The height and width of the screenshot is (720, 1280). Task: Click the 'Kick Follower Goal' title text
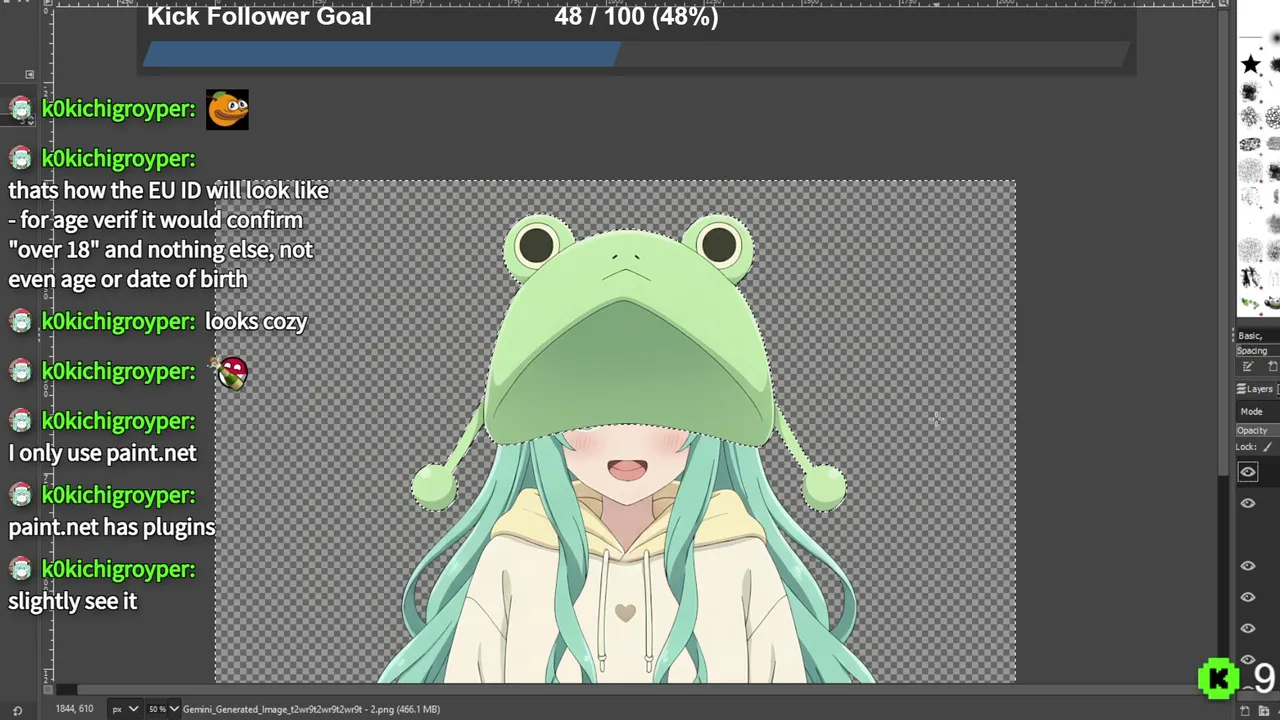259,16
